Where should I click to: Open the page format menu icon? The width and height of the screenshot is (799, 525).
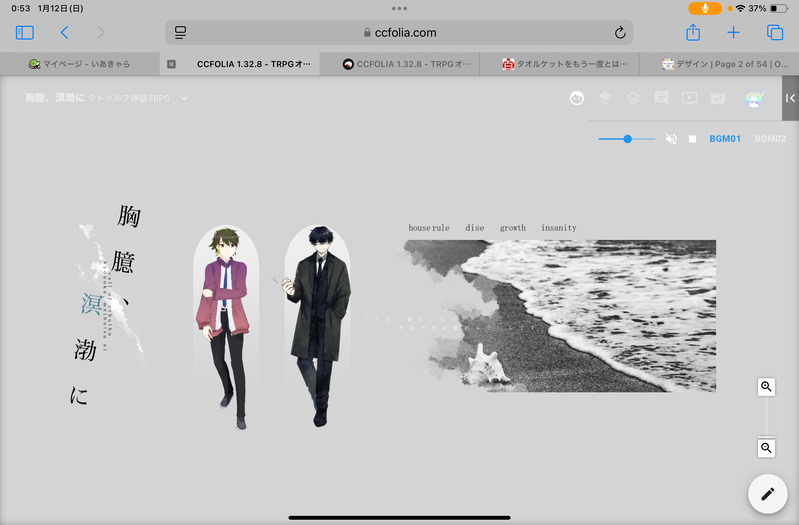180,33
